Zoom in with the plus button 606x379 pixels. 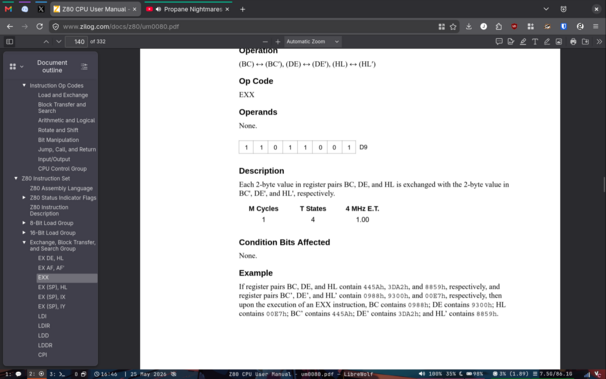[x=277, y=41]
